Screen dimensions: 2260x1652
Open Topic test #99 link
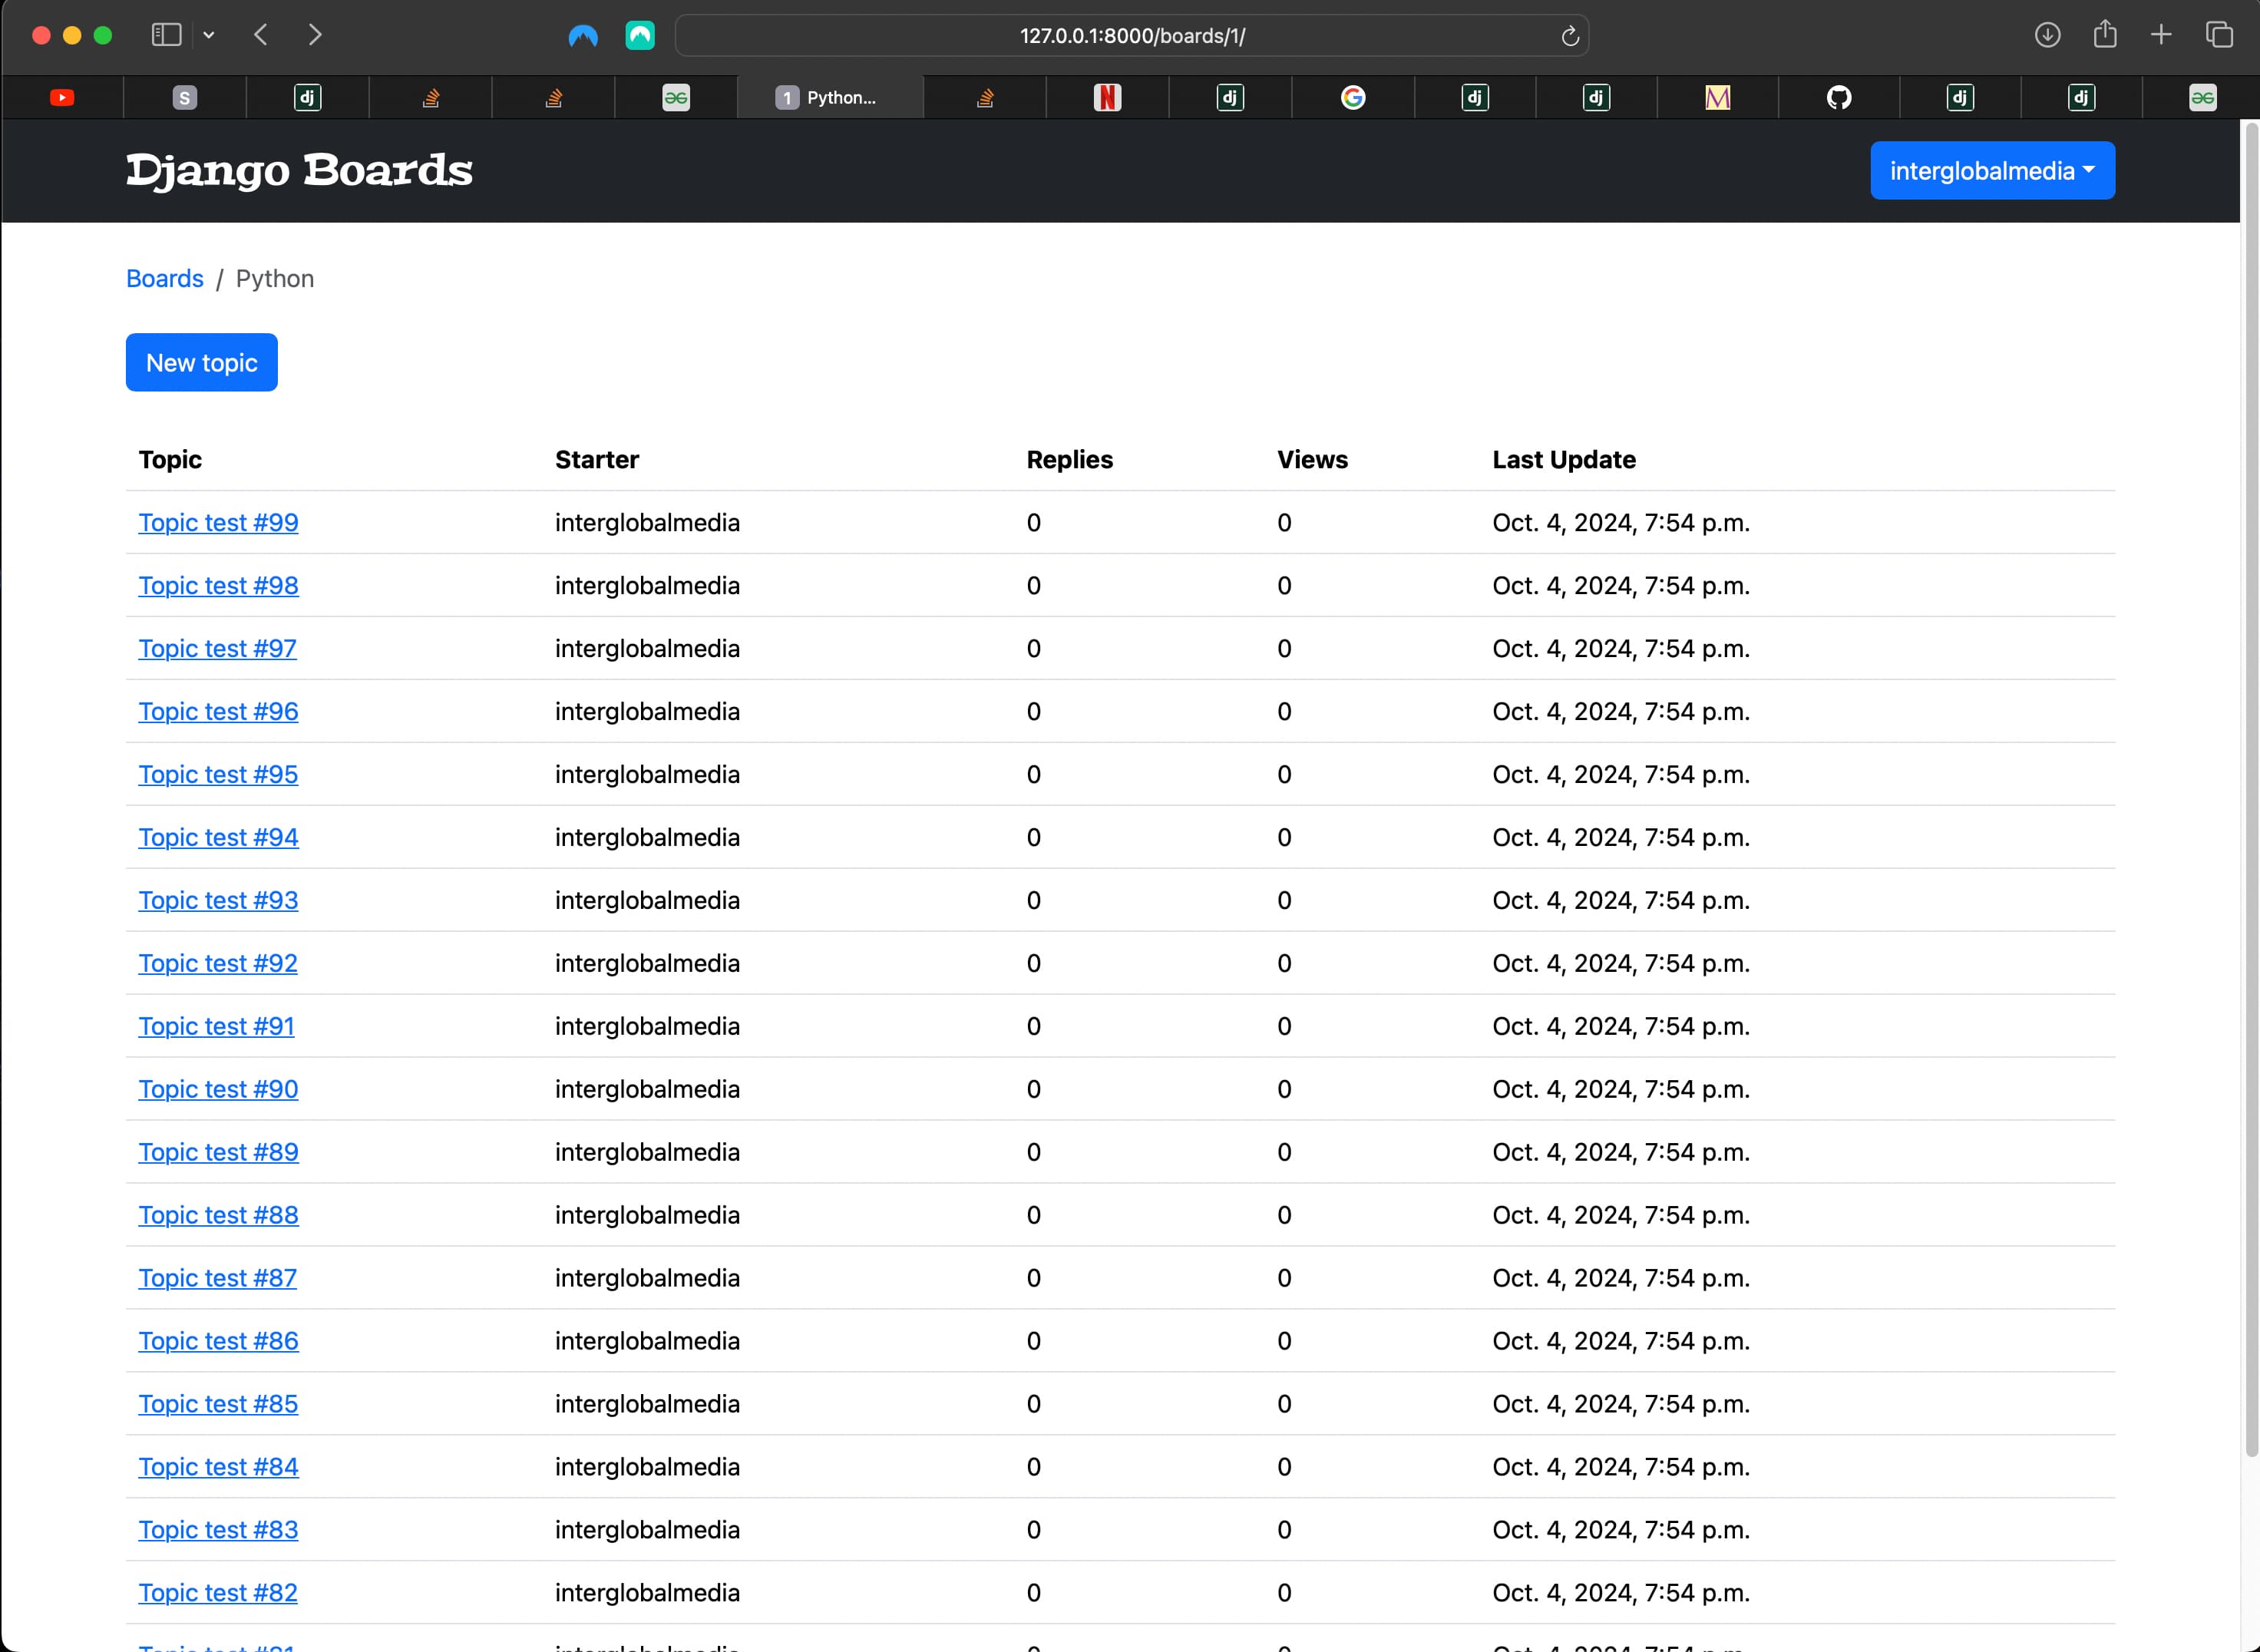(x=218, y=523)
